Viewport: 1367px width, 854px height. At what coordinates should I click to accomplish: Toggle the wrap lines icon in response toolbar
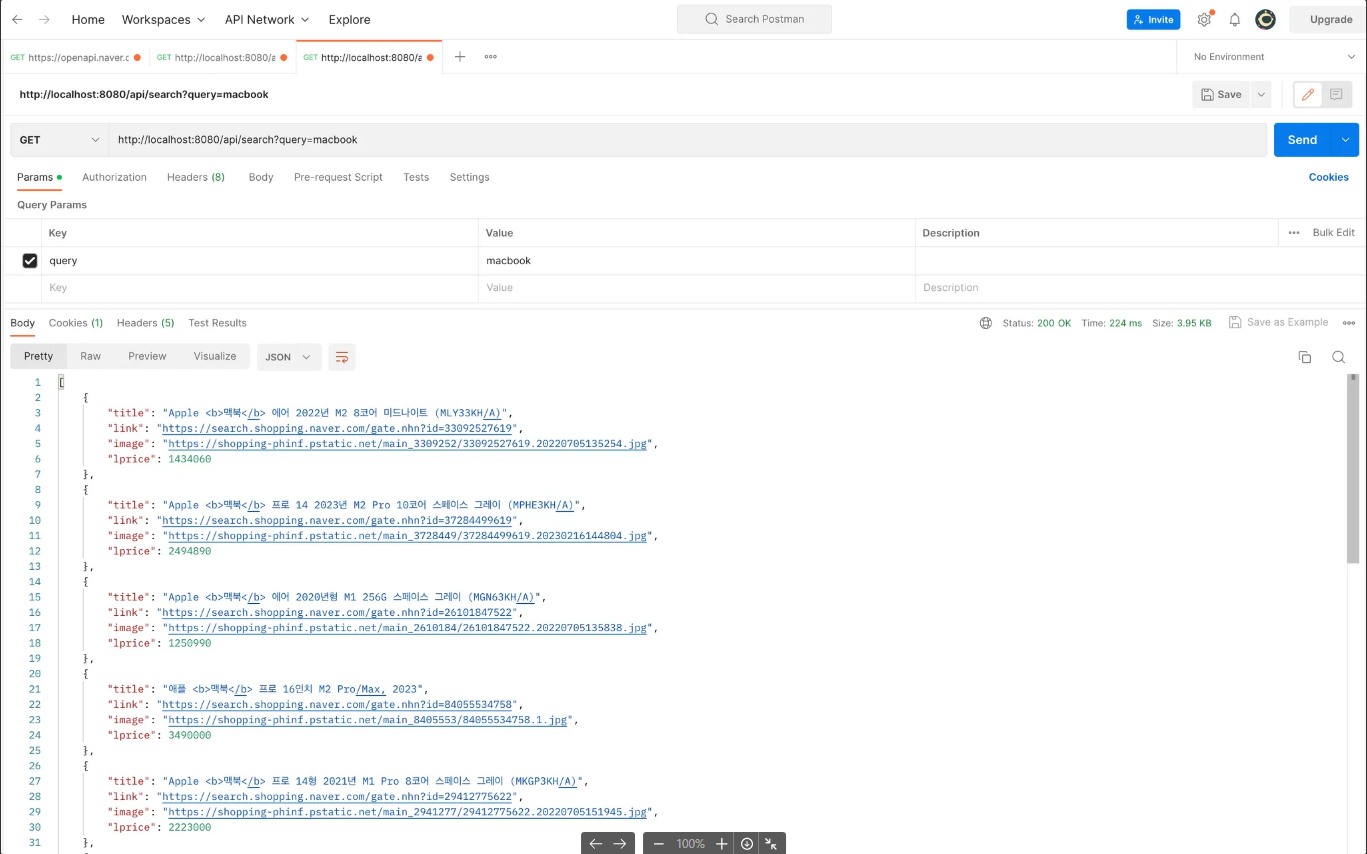(x=342, y=357)
